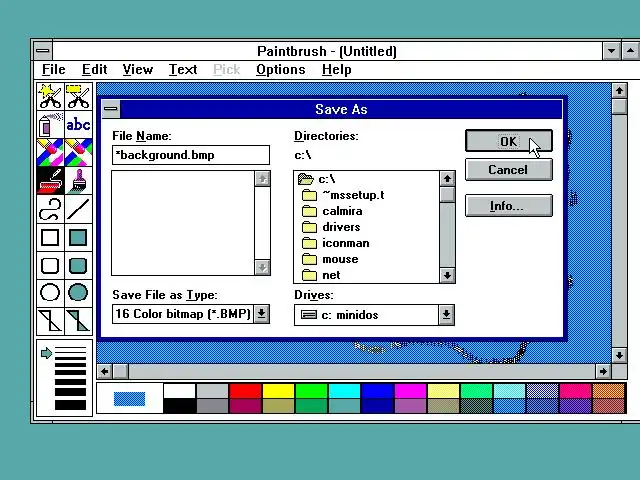Select the Brush tool
Screen dimensions: 640x480
point(78,180)
